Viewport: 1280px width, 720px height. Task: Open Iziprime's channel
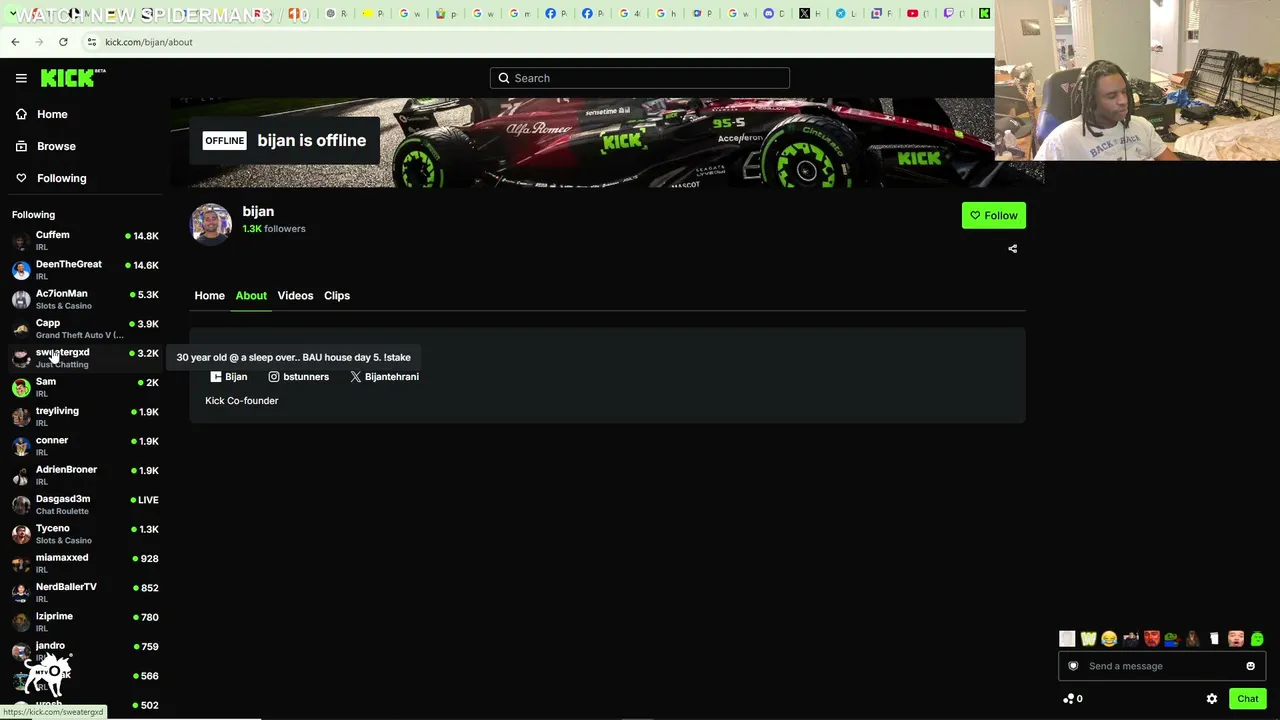click(x=85, y=622)
